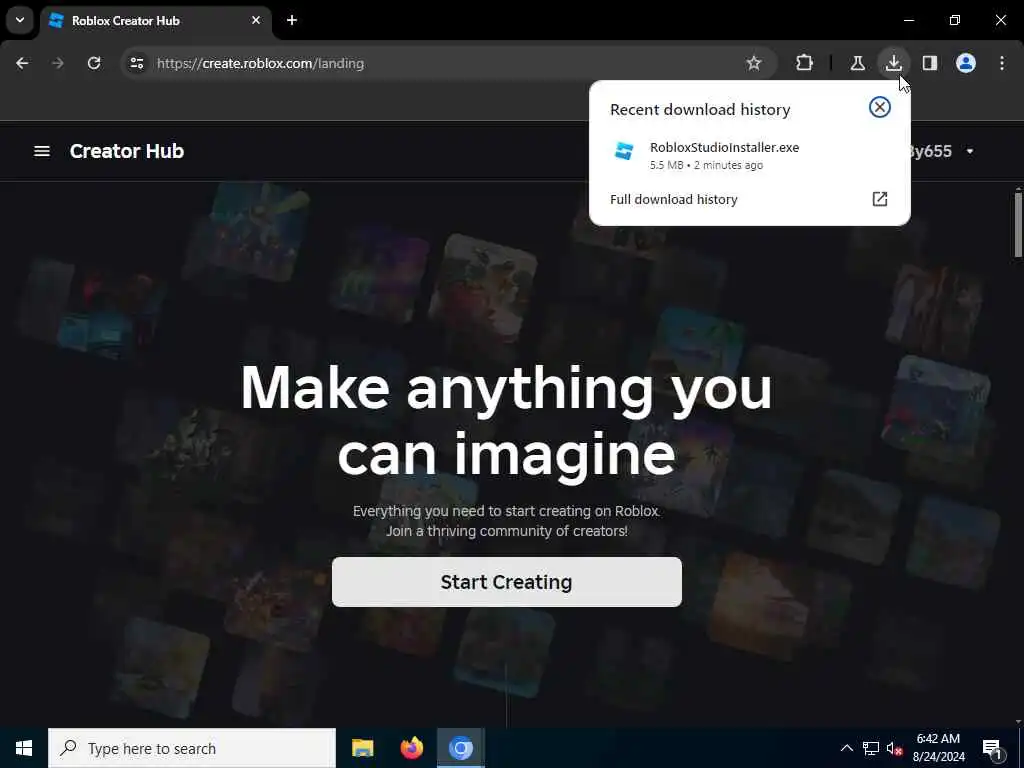This screenshot has height=768, width=1024.
Task: Click the Creator Hub title
Action: (x=127, y=151)
